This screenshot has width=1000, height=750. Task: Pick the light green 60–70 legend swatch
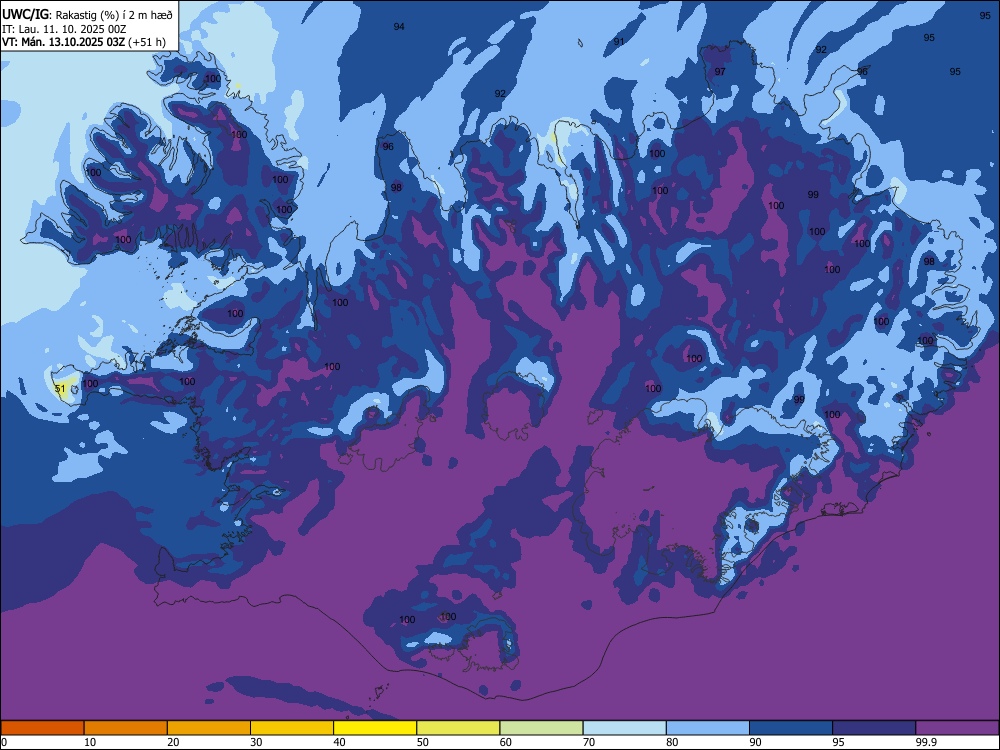coord(541,728)
